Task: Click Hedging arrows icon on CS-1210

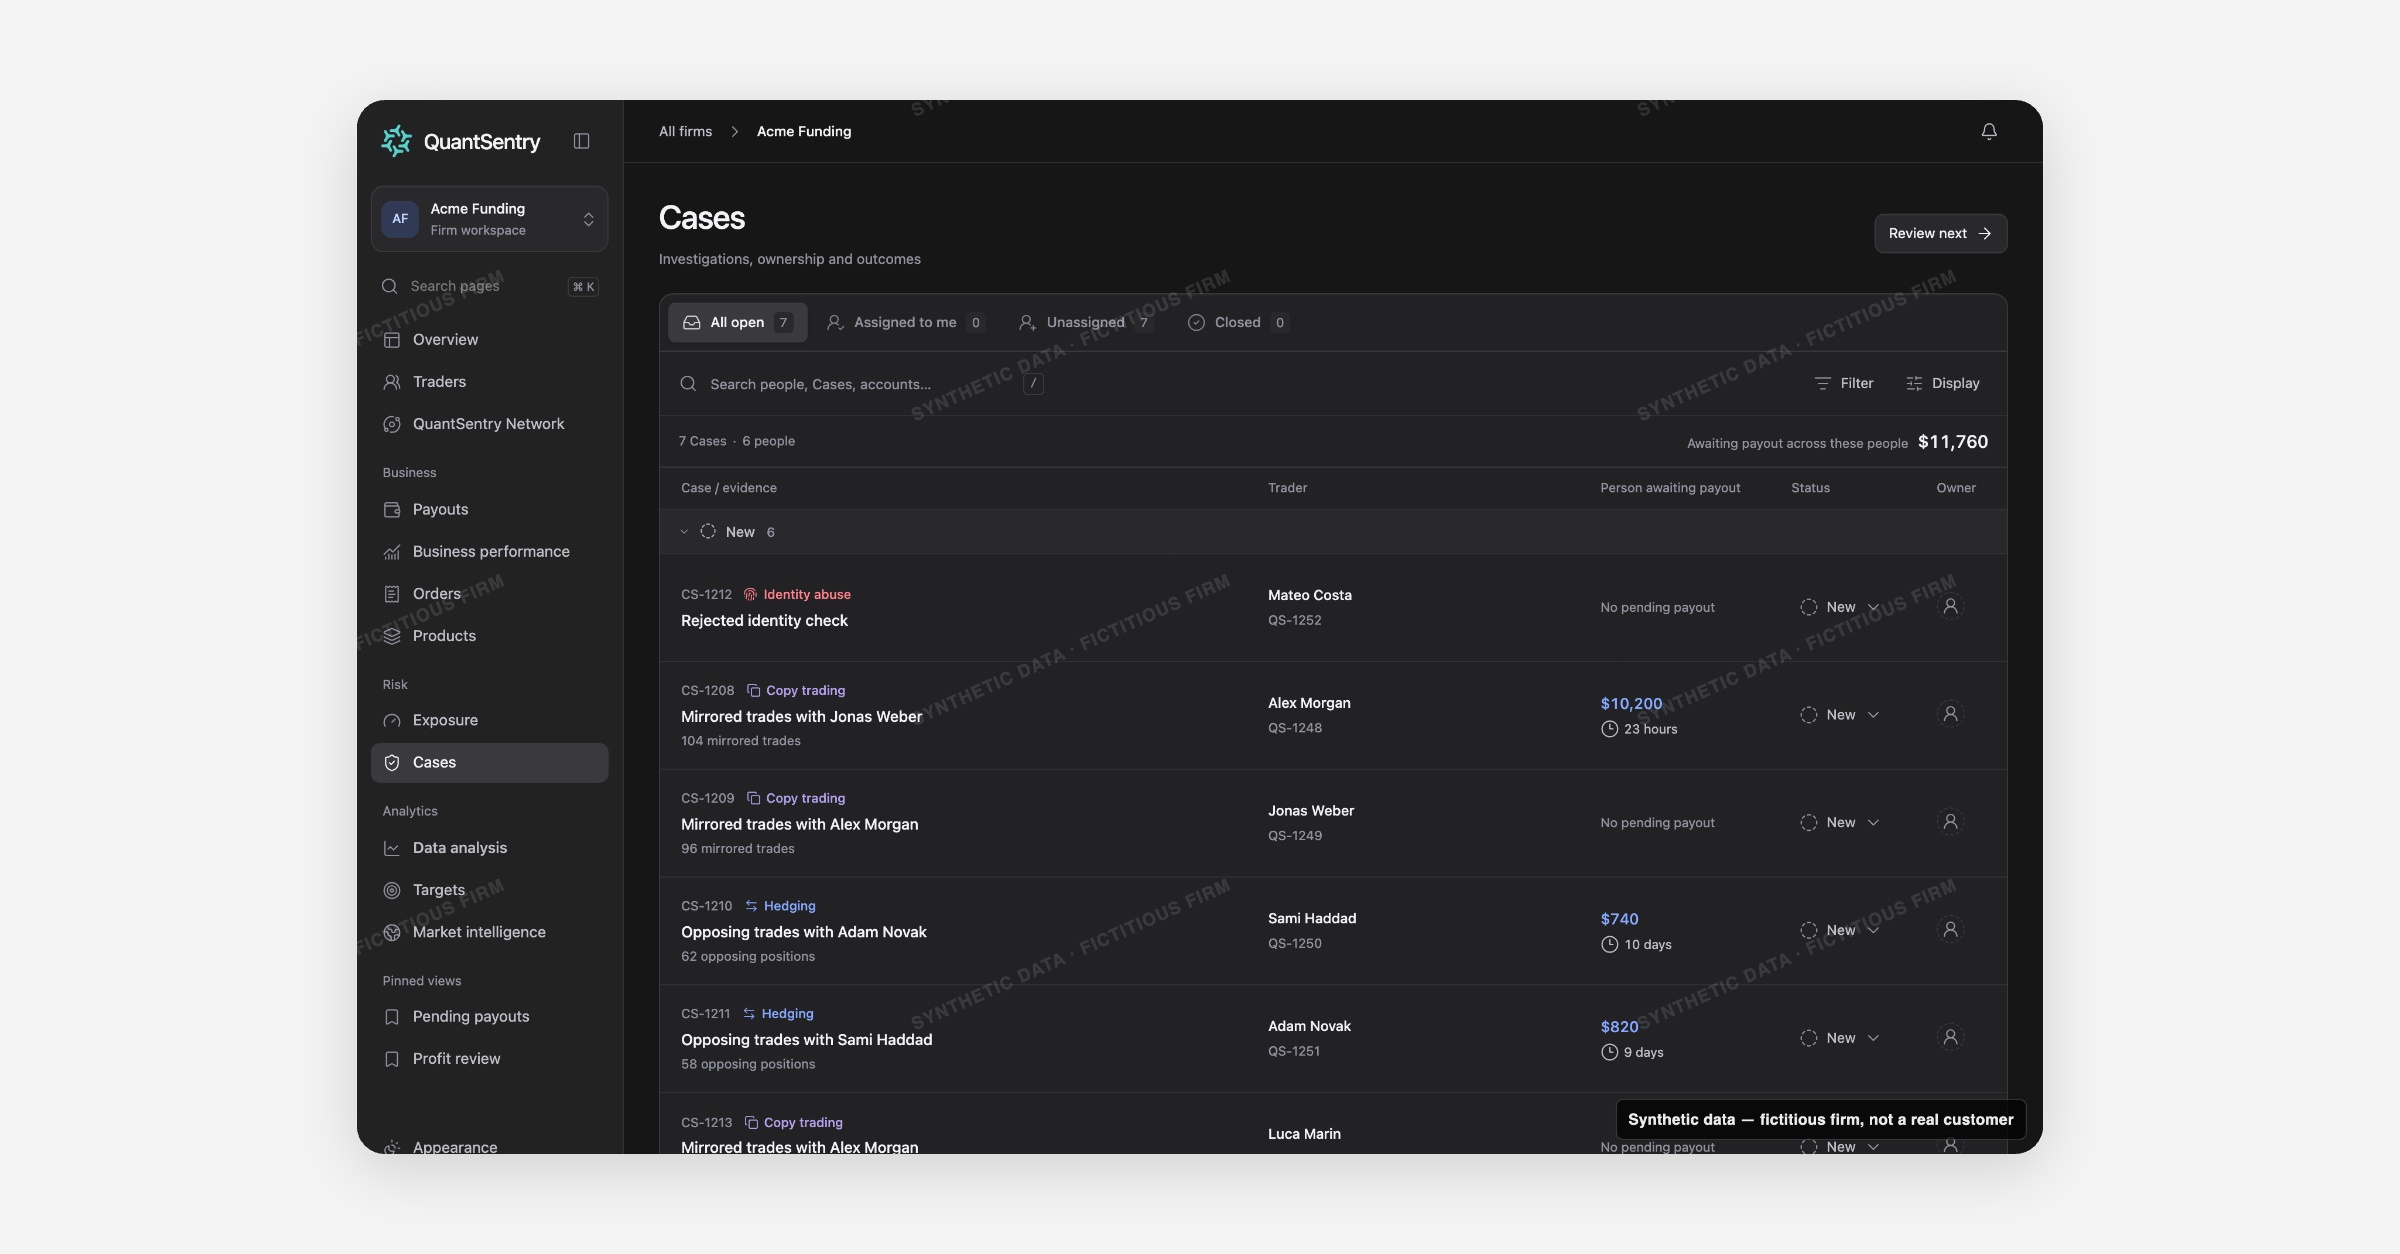Action: 751,906
